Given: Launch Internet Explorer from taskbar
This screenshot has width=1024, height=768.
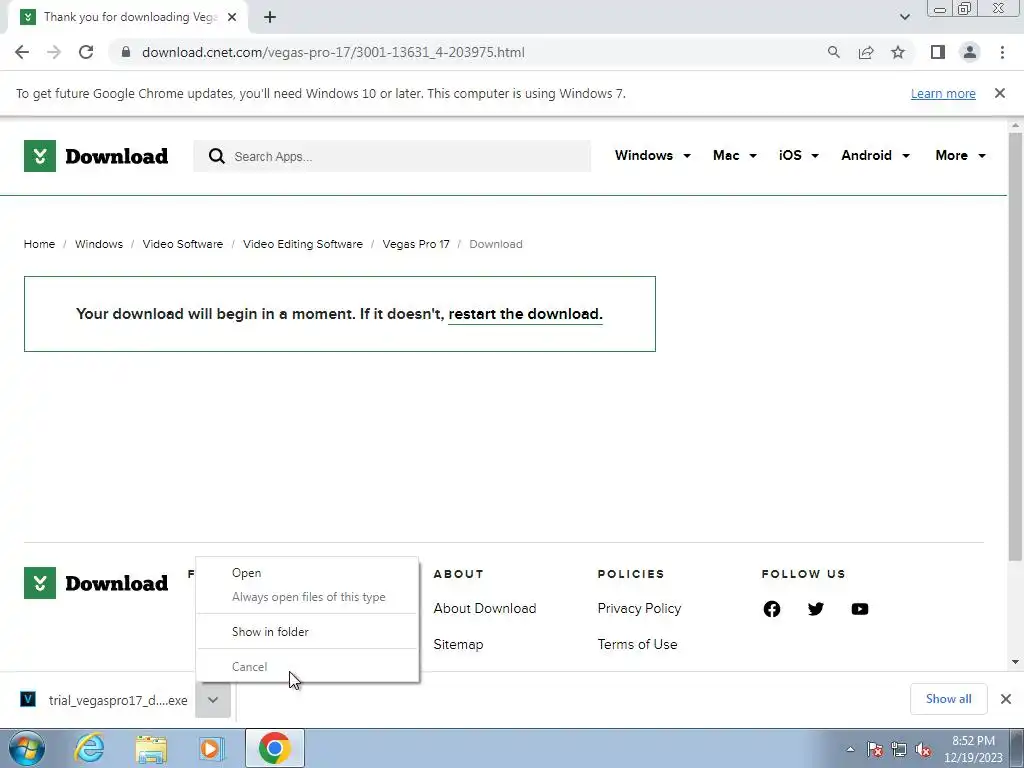Looking at the screenshot, I should tap(89, 748).
